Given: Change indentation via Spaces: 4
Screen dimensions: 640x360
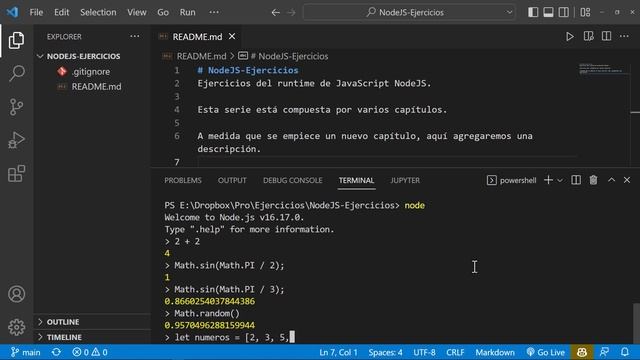Looking at the screenshot, I should 385,352.
